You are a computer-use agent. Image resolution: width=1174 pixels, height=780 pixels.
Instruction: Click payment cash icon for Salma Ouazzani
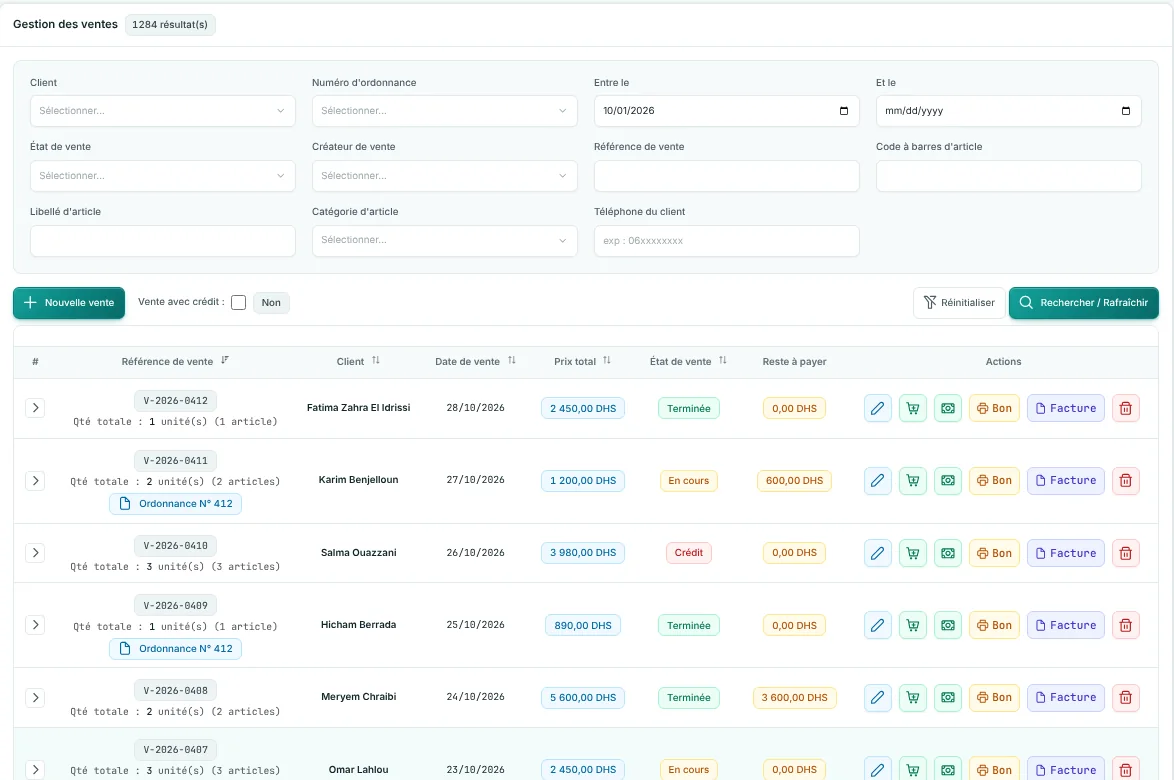point(948,553)
